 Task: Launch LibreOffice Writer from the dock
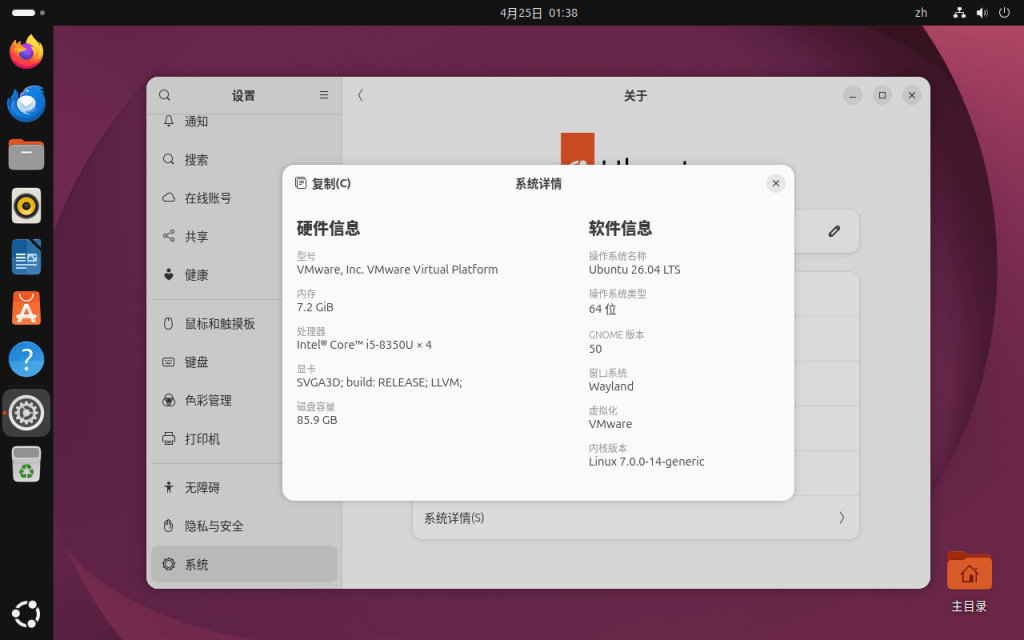[x=26, y=257]
